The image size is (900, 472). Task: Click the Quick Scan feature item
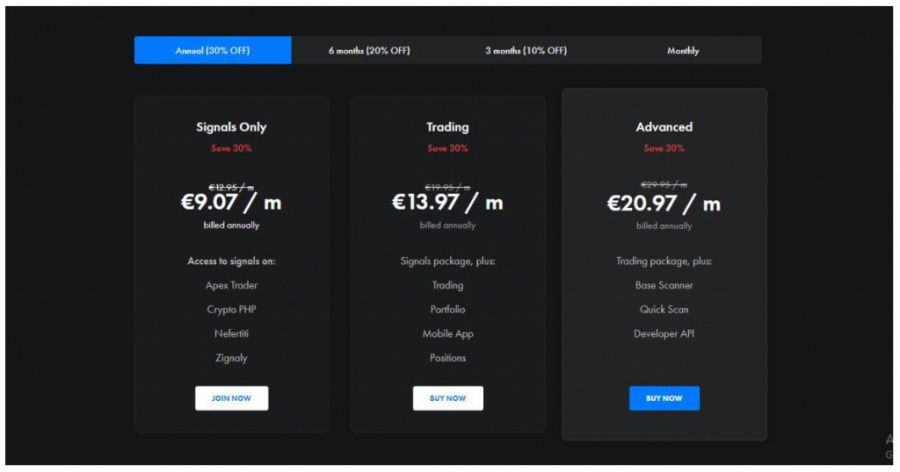pos(664,309)
